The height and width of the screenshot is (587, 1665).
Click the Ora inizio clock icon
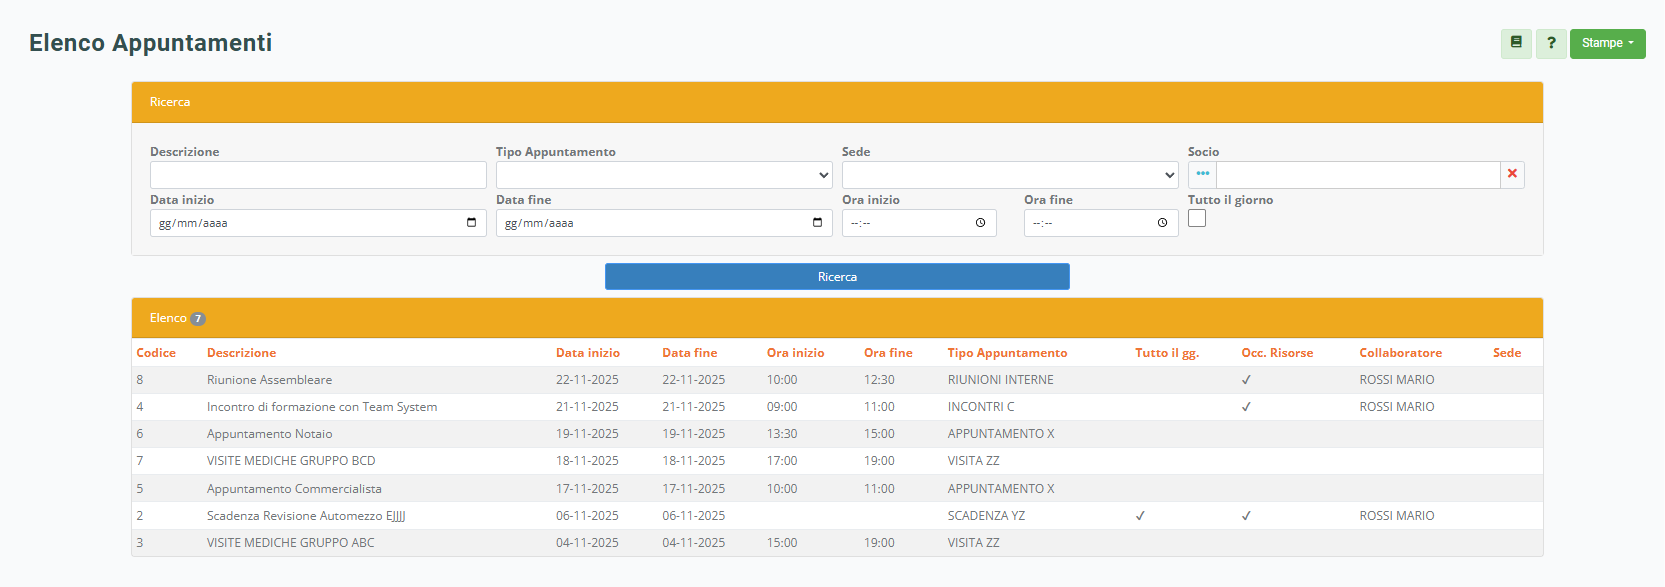980,223
